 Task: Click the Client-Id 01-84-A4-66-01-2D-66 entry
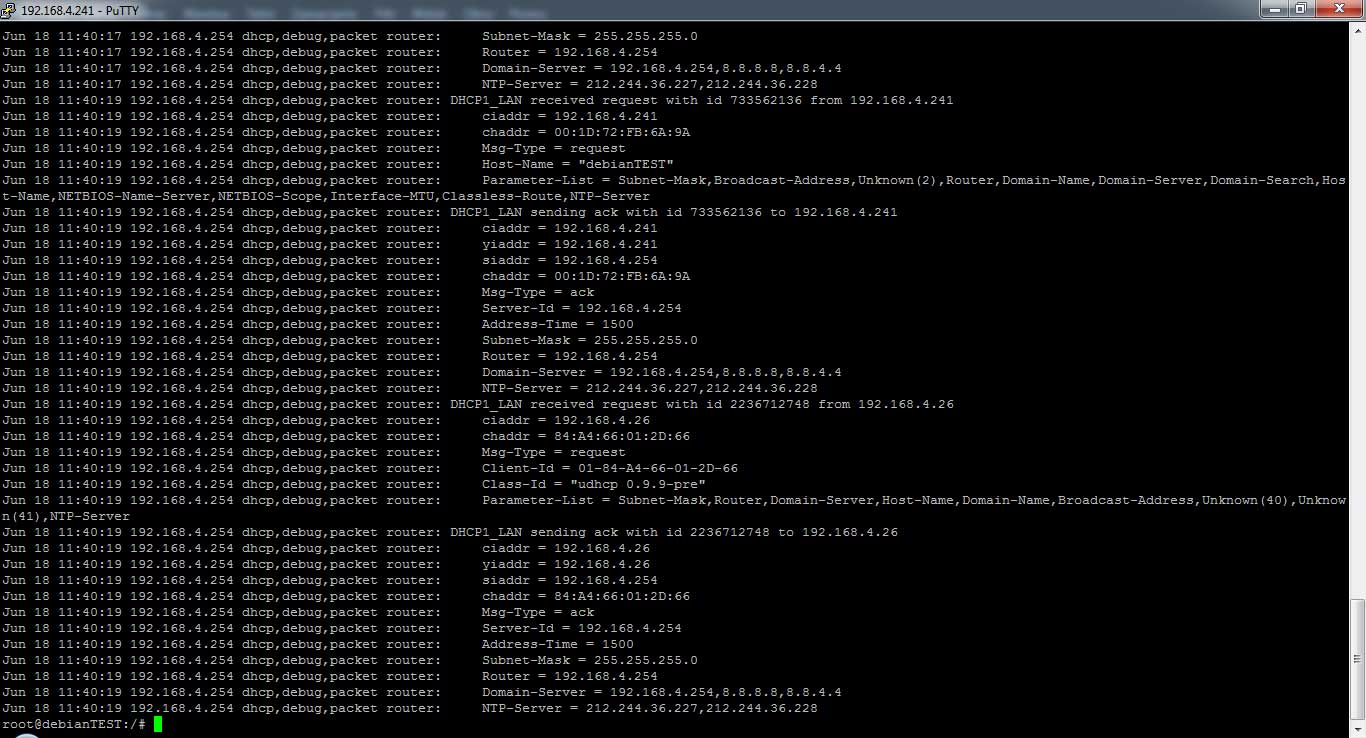[609, 468]
